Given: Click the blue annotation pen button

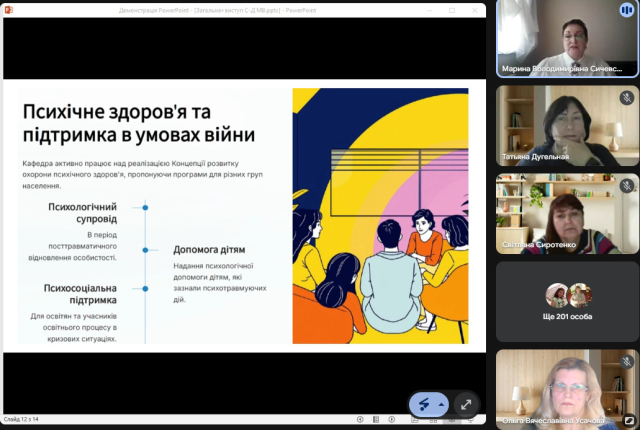Looking at the screenshot, I should 424,404.
